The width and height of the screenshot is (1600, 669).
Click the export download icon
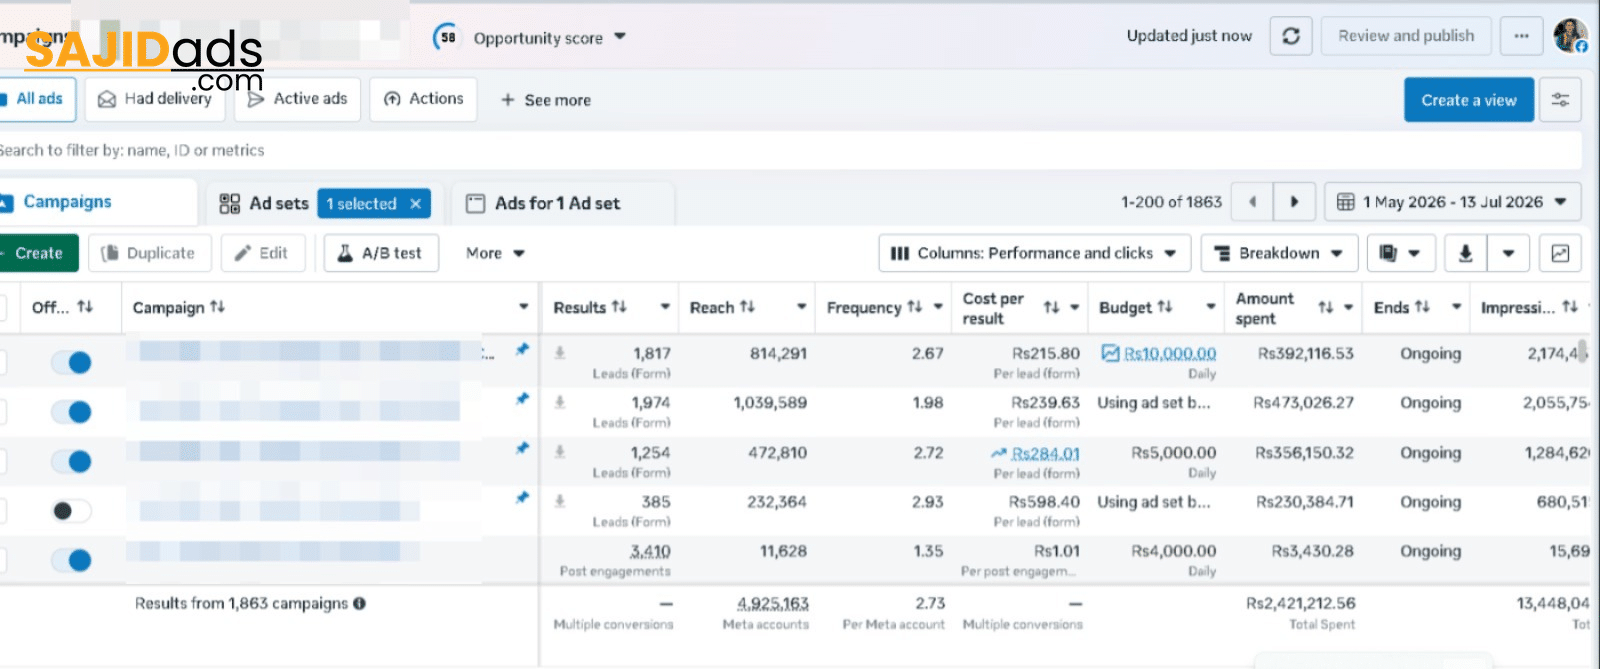click(1465, 253)
